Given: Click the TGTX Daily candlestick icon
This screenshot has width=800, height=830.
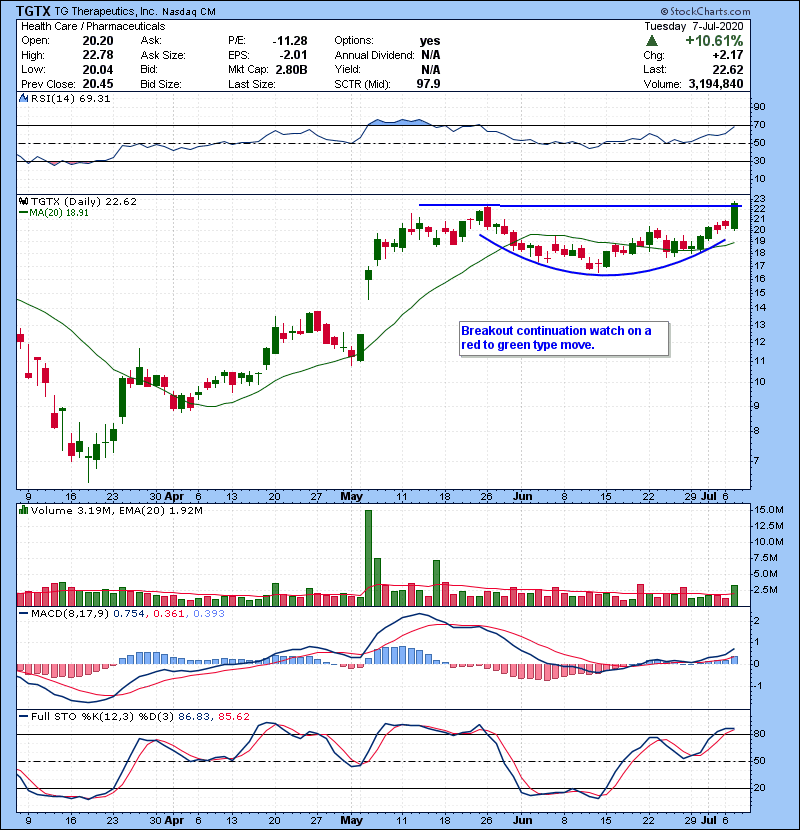Looking at the screenshot, I should (x=23, y=201).
